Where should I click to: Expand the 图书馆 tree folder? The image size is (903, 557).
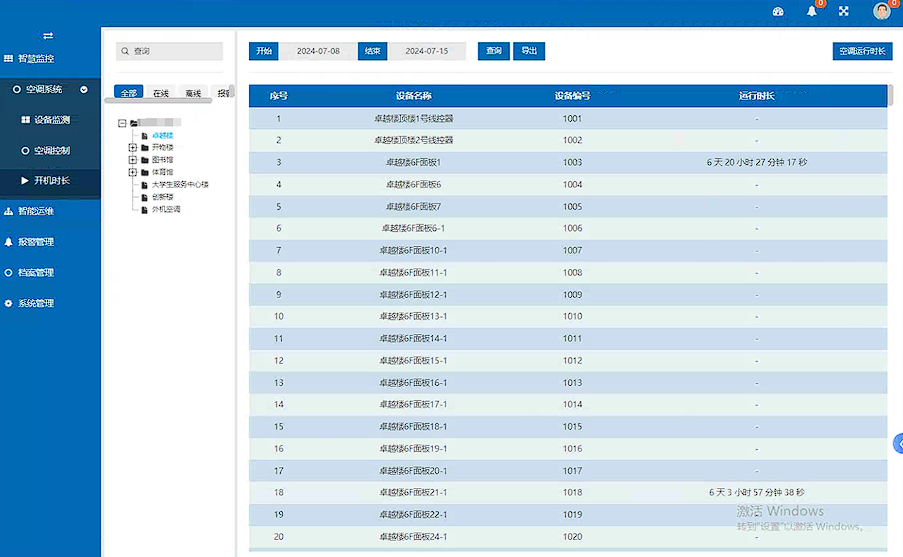132,160
